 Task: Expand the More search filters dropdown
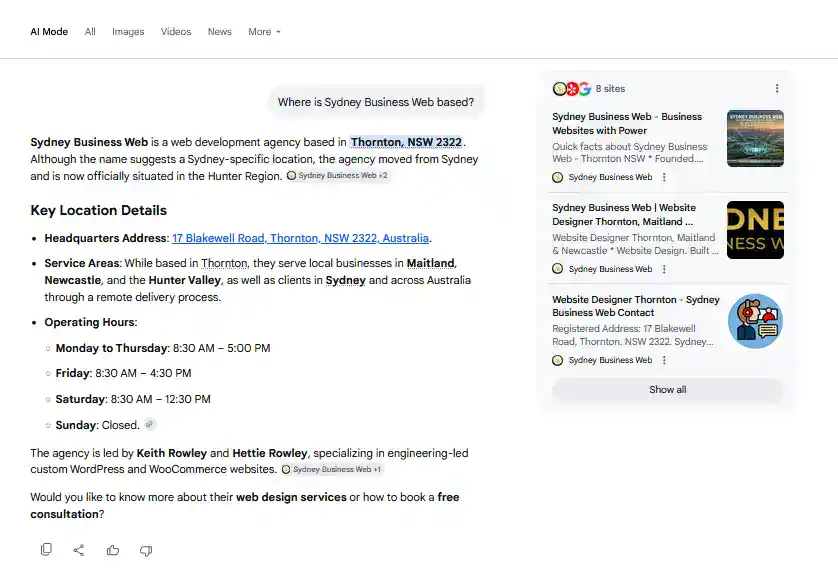tap(264, 32)
